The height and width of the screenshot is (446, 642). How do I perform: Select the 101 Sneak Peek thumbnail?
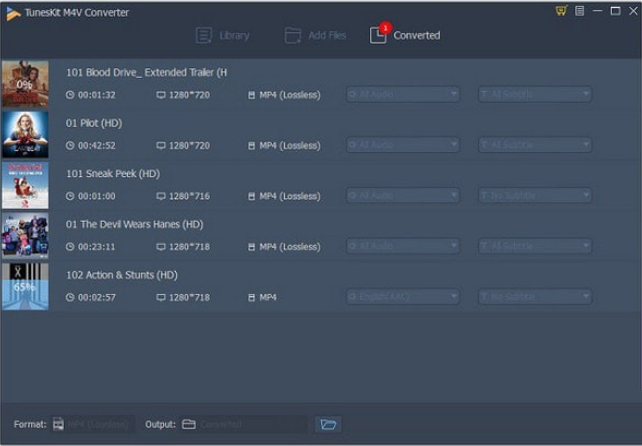25,185
